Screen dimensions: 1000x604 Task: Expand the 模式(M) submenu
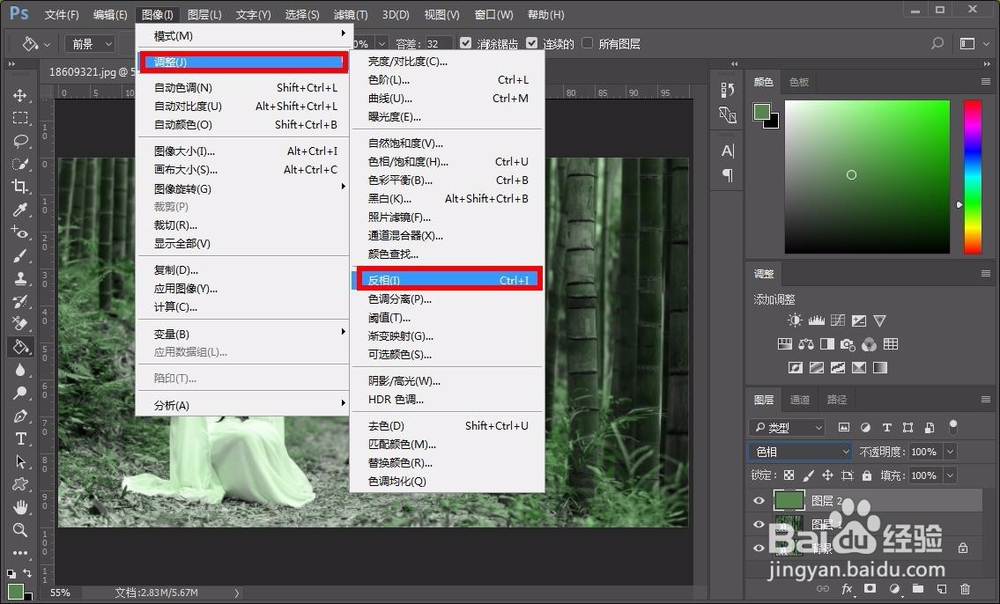click(242, 36)
